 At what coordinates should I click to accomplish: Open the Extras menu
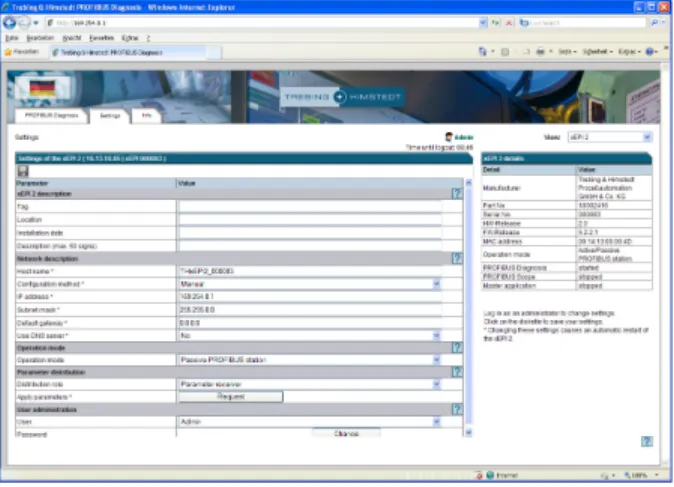click(x=130, y=38)
